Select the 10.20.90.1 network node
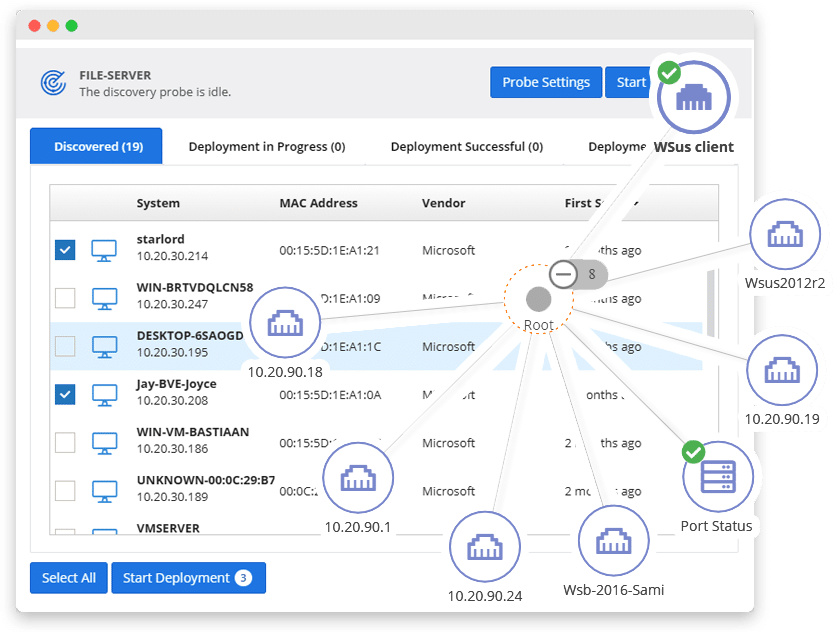Viewport: 834px width, 634px height. pos(358,478)
